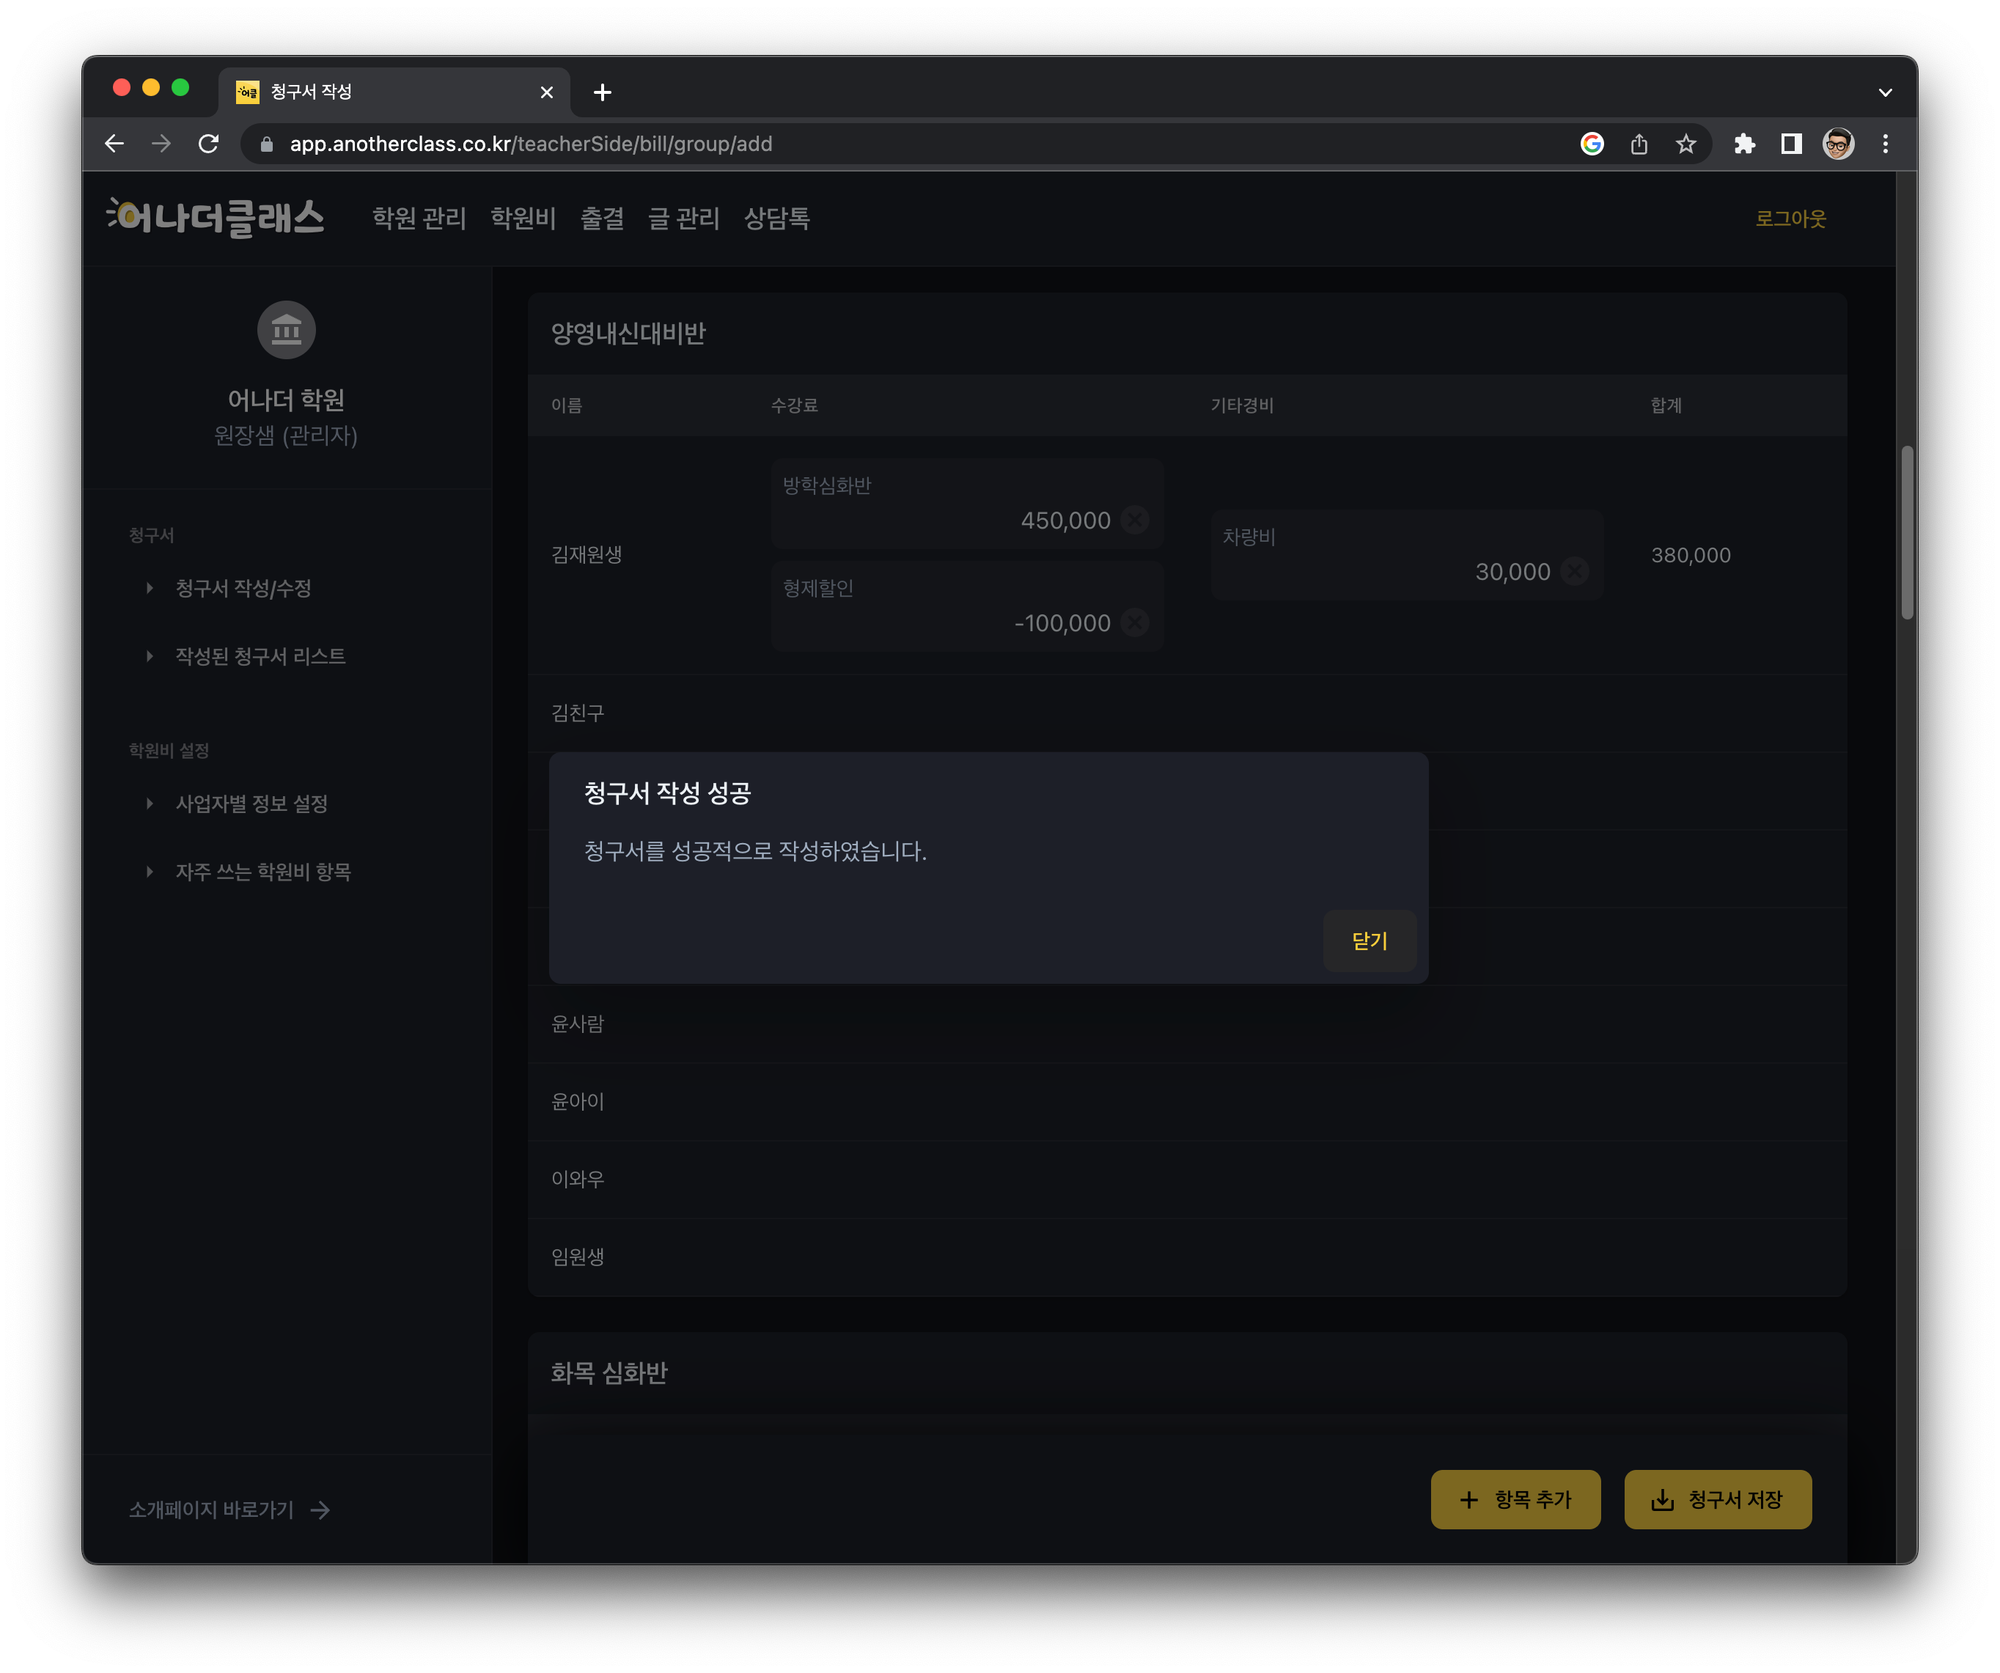Open the Chrome profile avatar

click(x=1838, y=144)
